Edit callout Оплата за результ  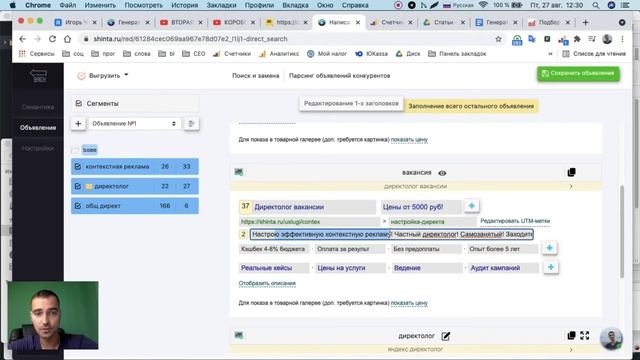pos(350,249)
